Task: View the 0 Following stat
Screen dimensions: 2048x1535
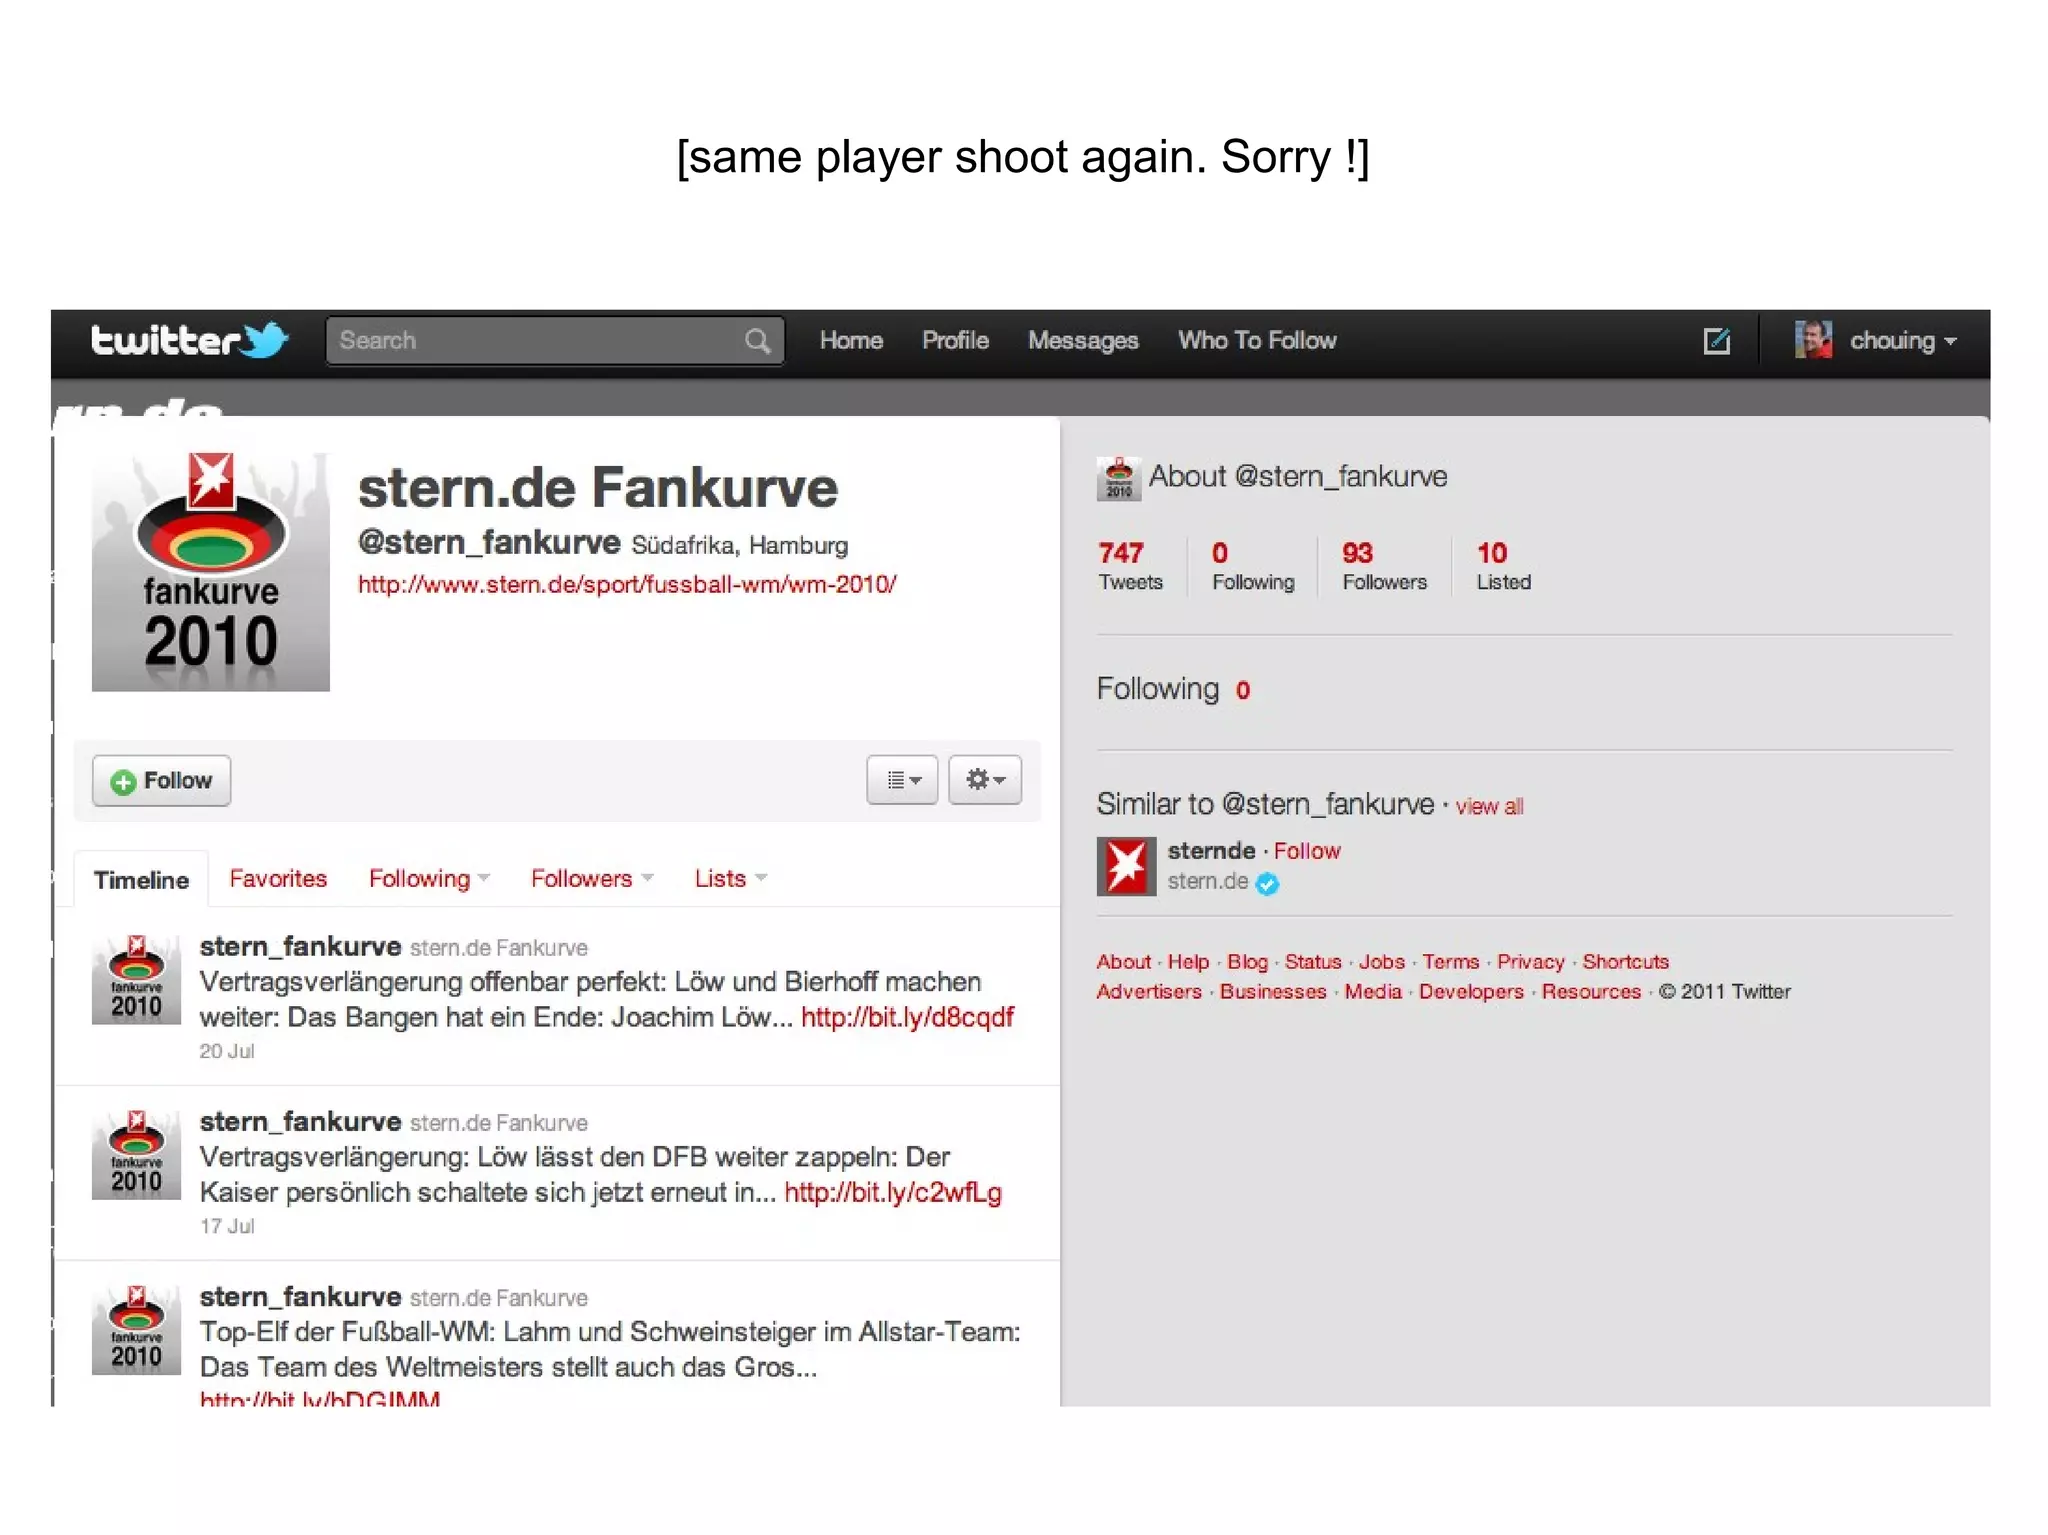Action: (1253, 566)
